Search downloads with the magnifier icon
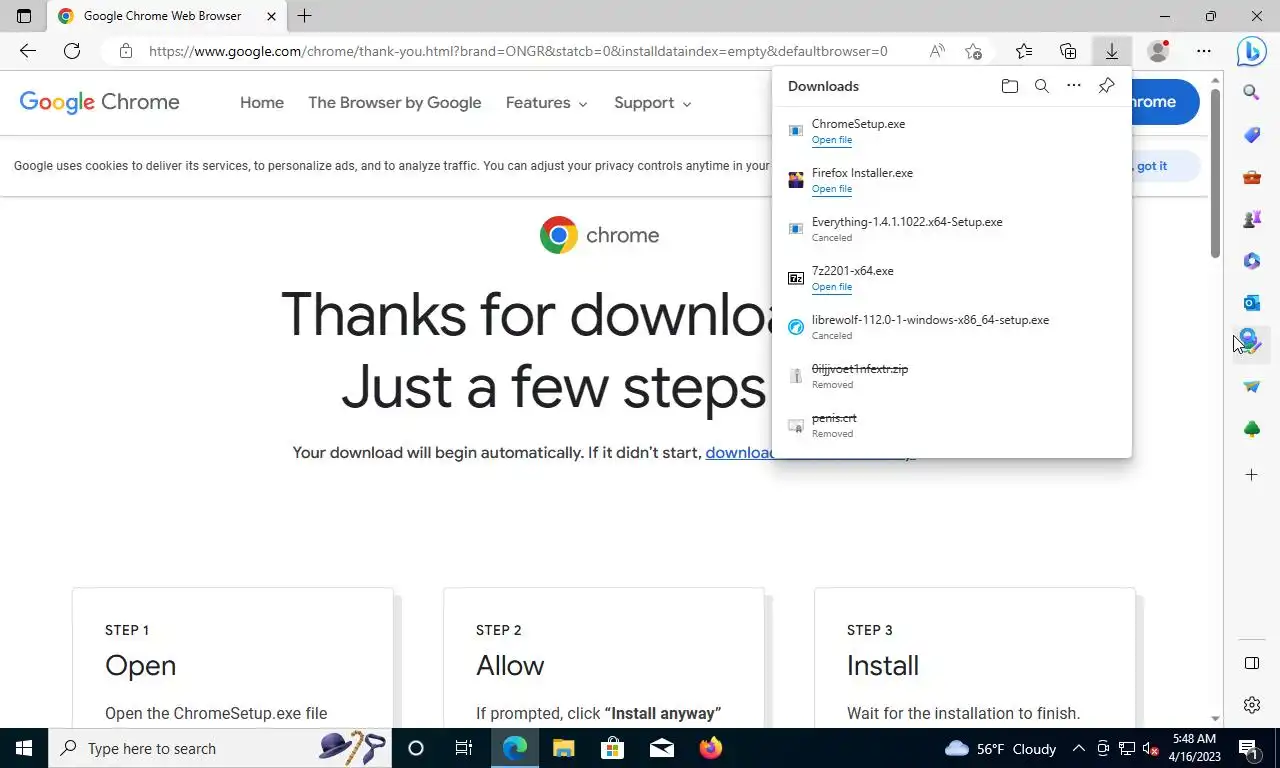The height and width of the screenshot is (768, 1280). (x=1042, y=86)
